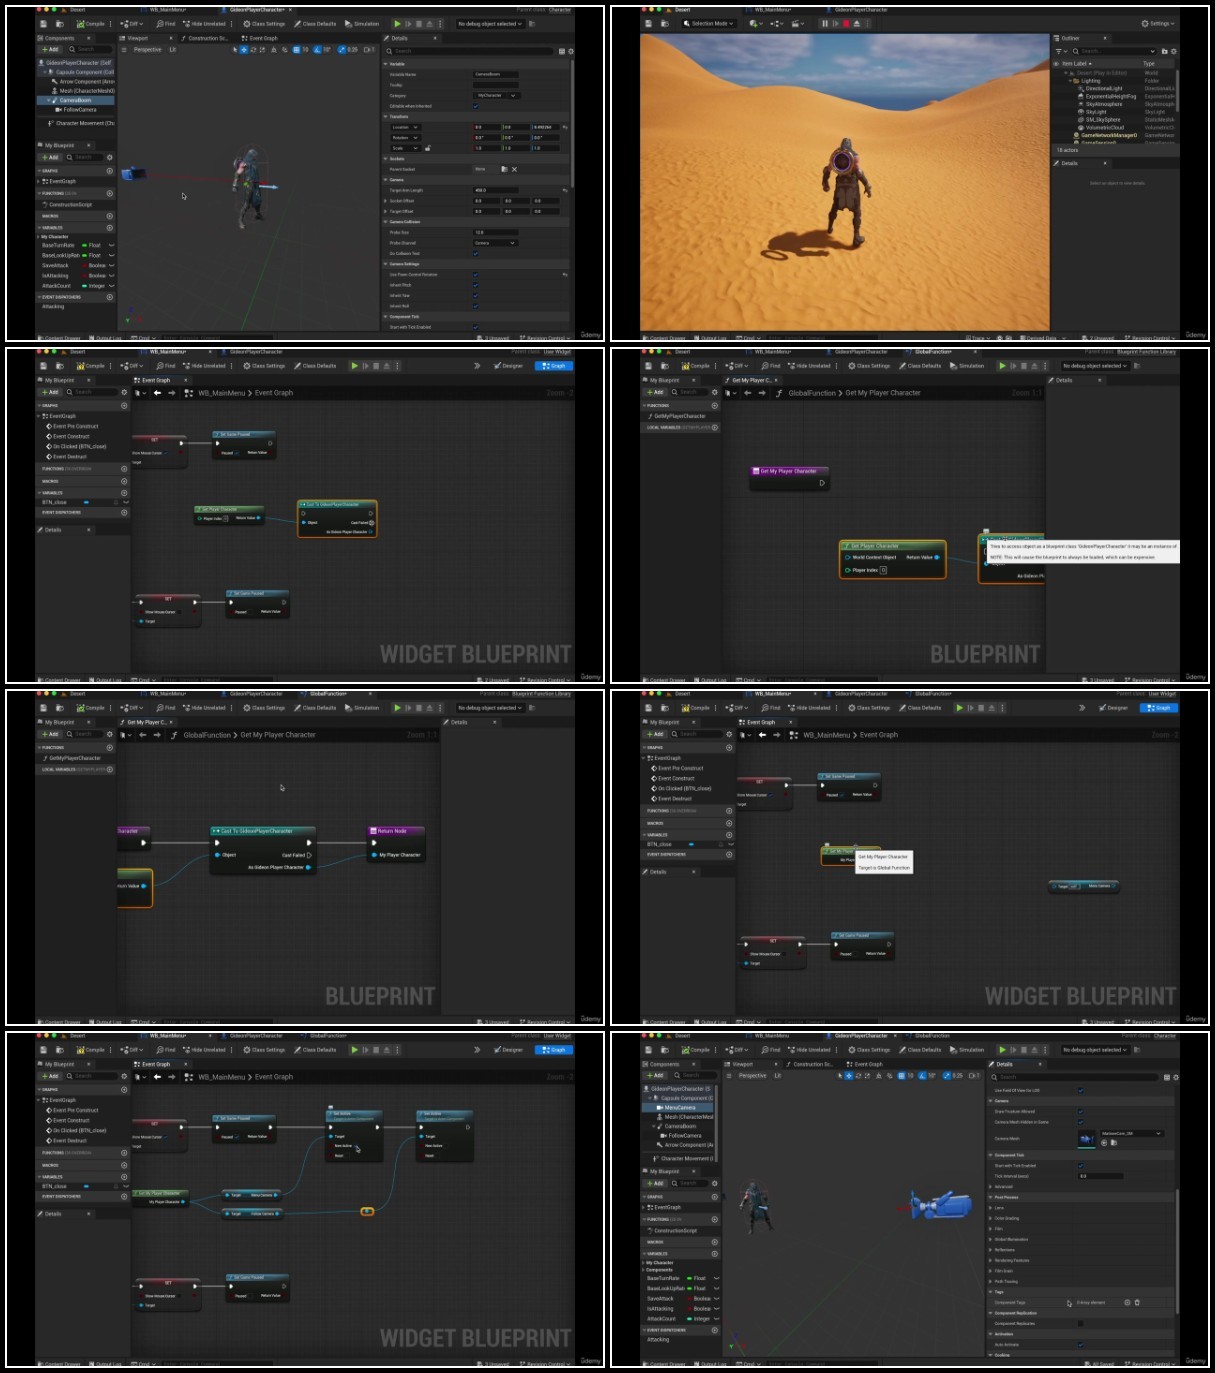
Task: Click Target Arm Length value field 400.0
Action: click(496, 190)
